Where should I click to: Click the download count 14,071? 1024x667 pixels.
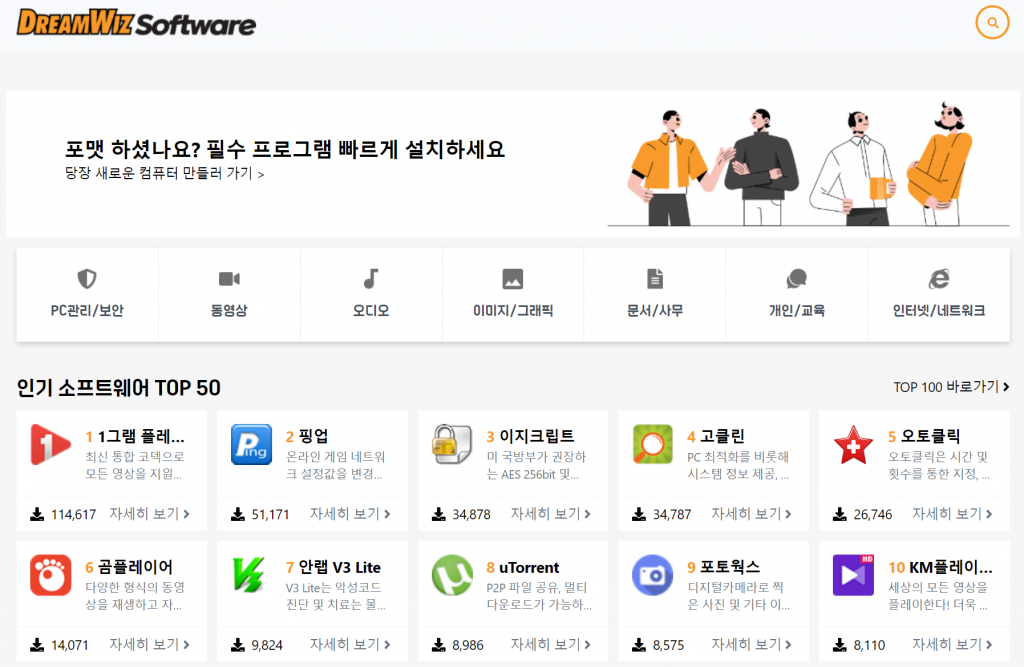(69, 645)
